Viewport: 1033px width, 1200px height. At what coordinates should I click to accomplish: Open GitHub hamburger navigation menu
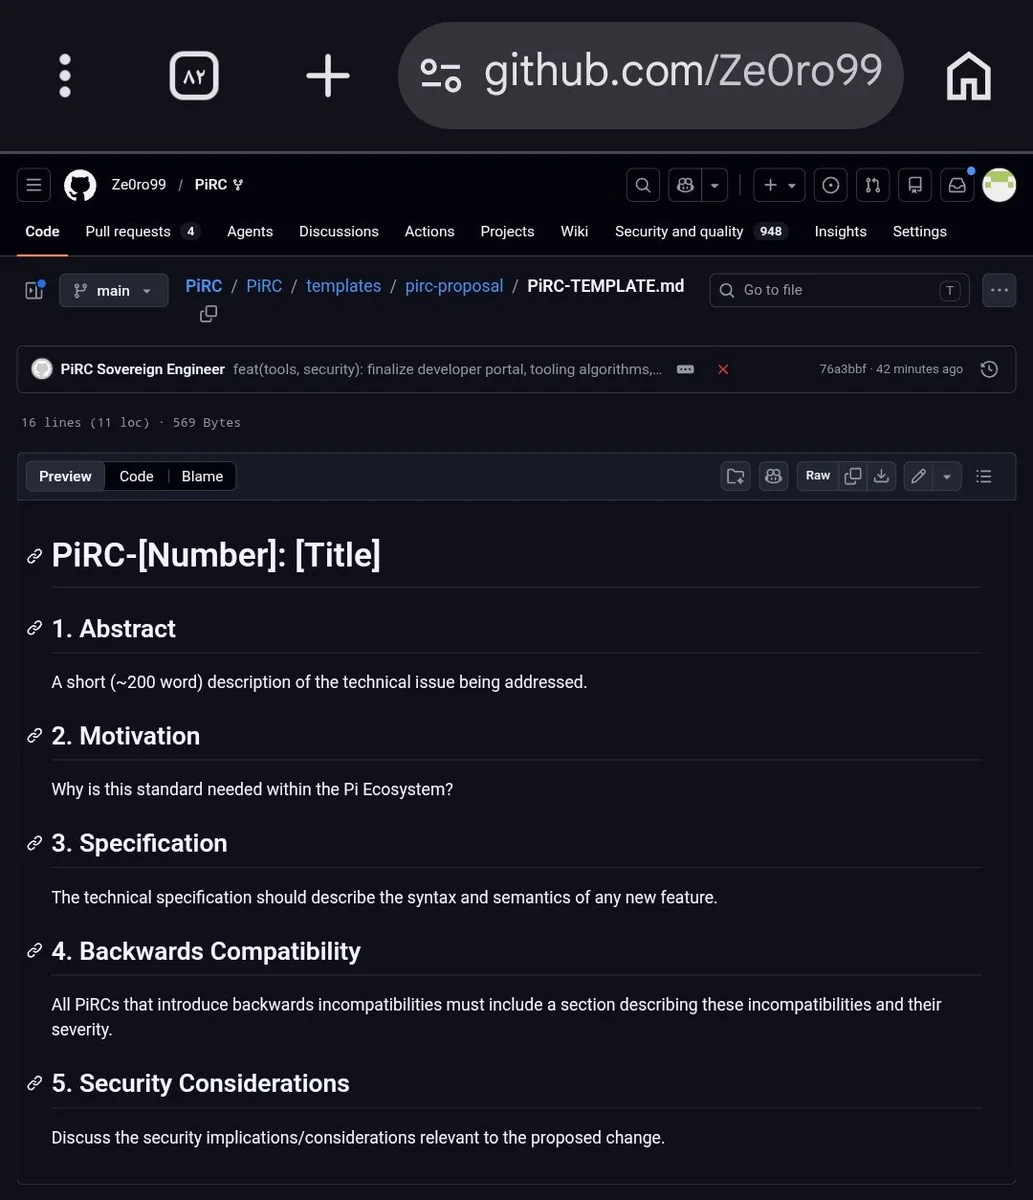tap(34, 185)
